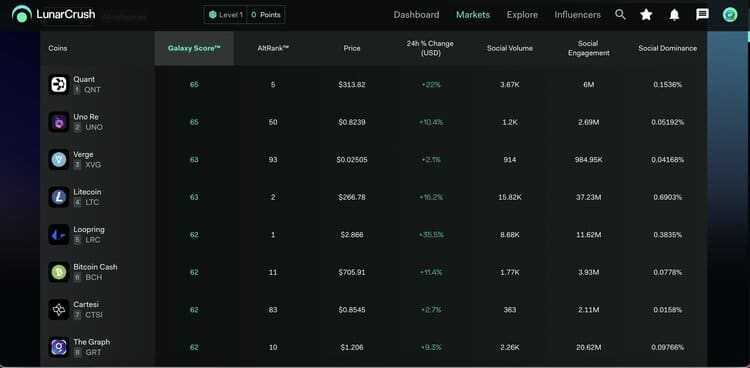Click the Level 1 badge
The image size is (750, 368).
click(x=226, y=15)
